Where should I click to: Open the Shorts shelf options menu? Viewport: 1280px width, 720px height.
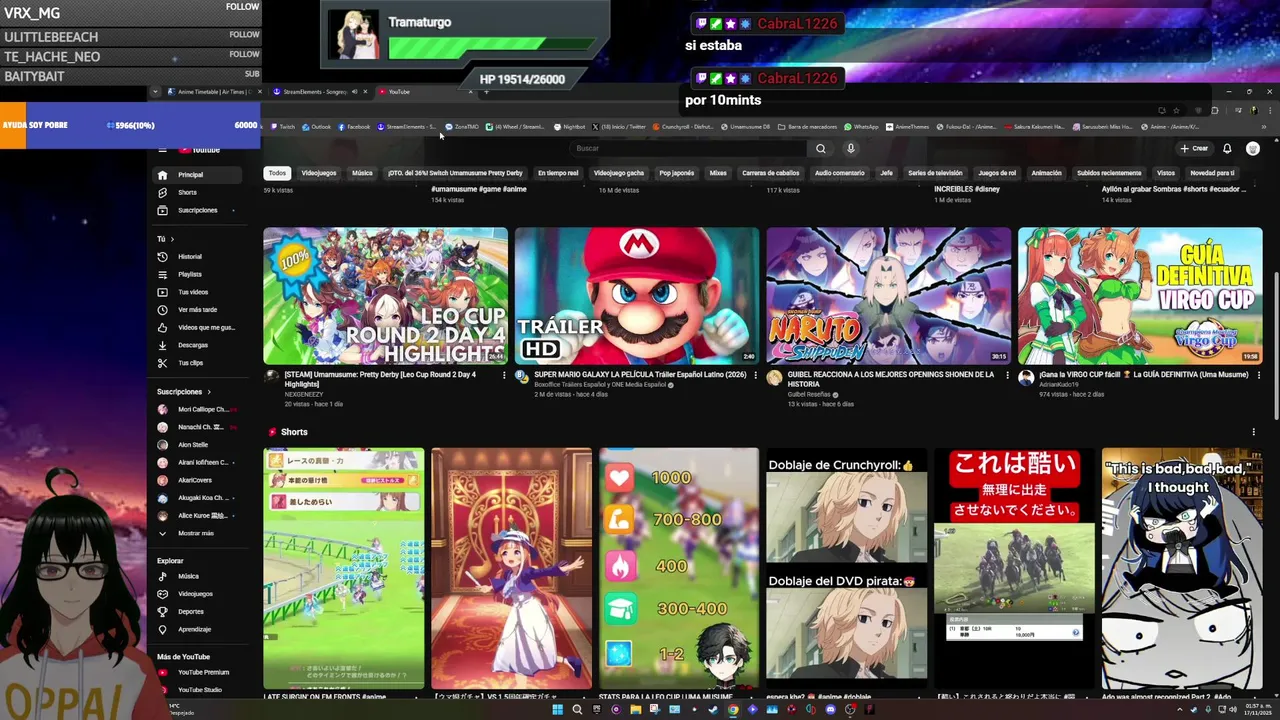pos(1253,432)
